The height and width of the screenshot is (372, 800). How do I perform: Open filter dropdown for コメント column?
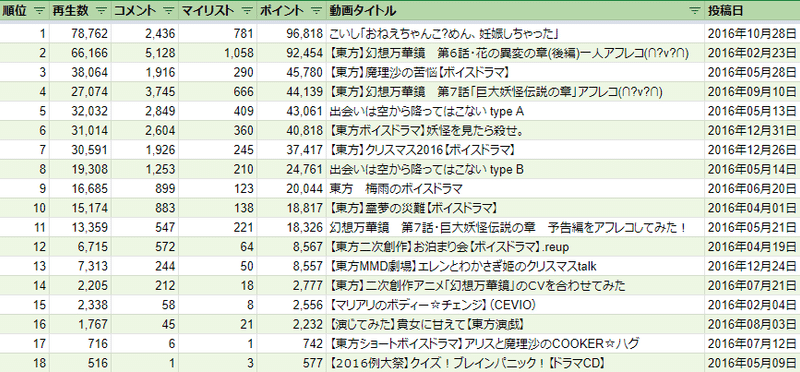point(170,11)
